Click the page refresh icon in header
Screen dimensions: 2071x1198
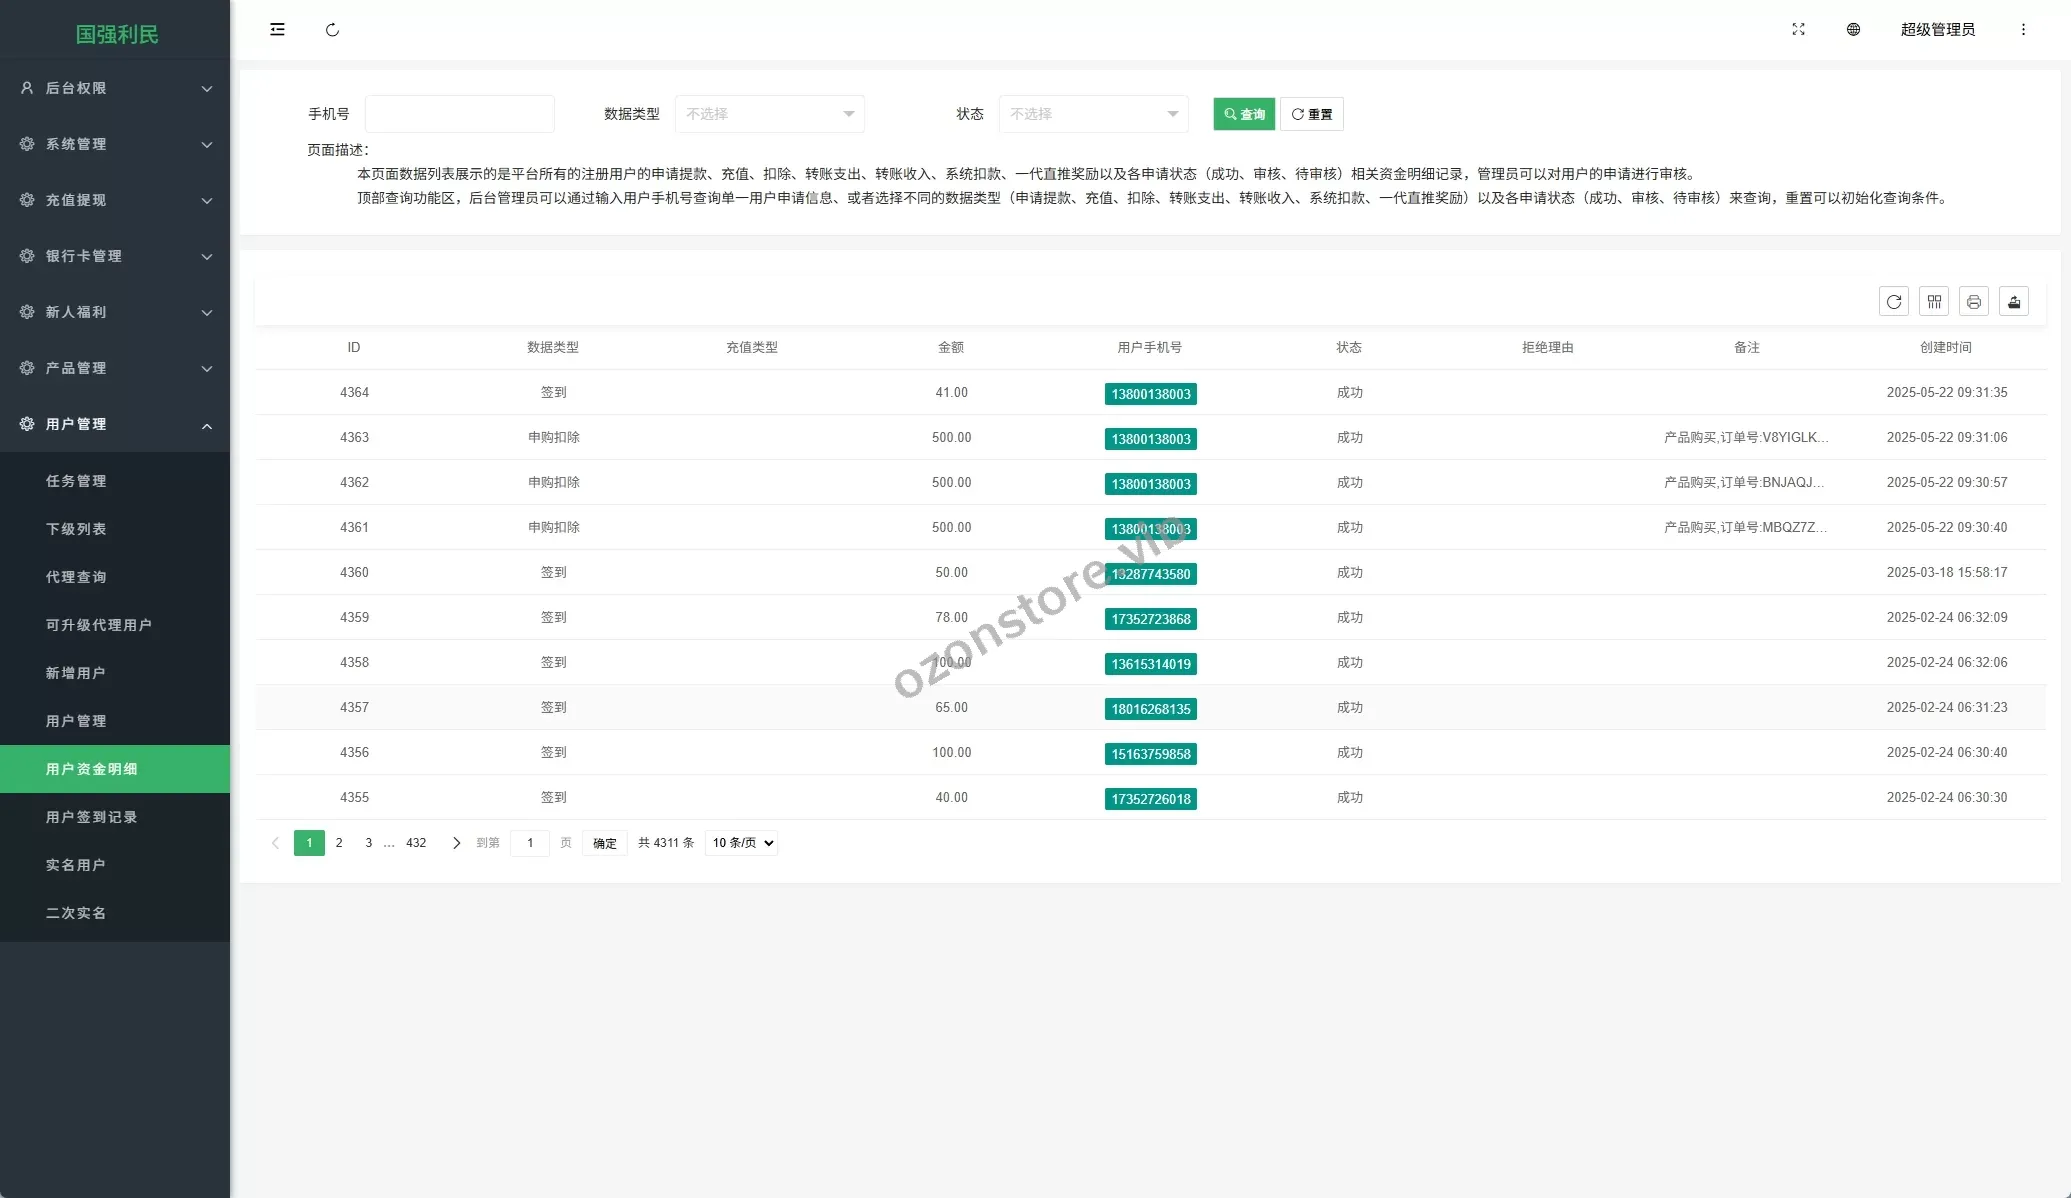click(x=332, y=30)
